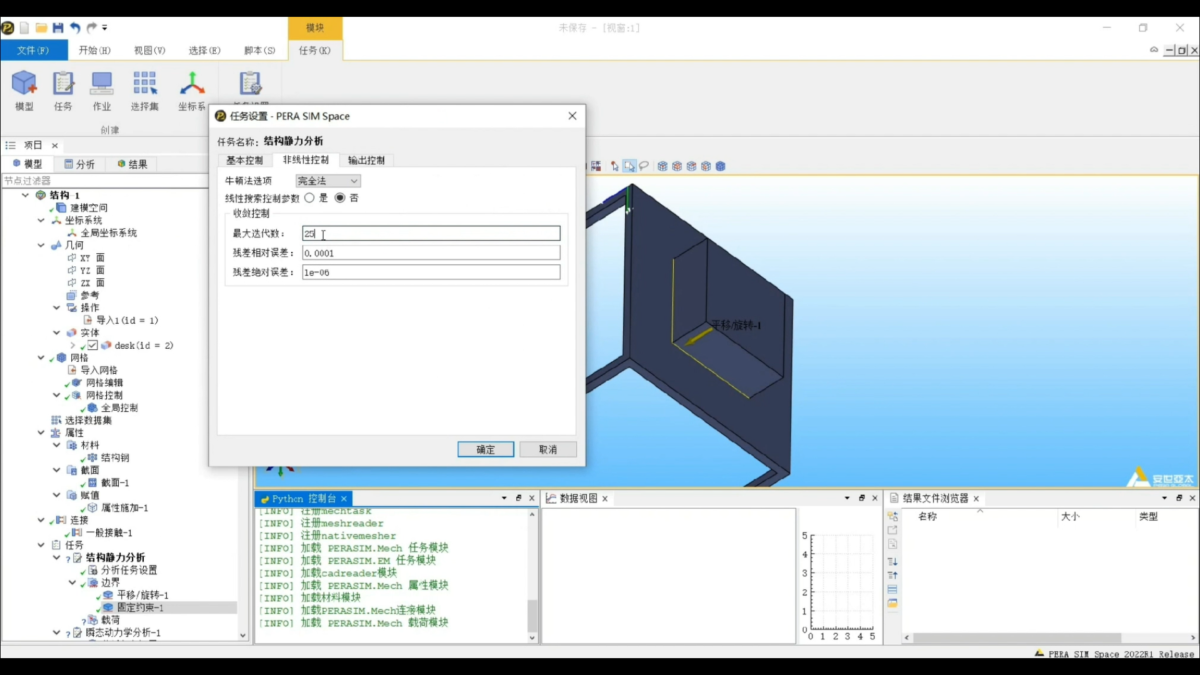The width and height of the screenshot is (1200, 675).
Task: Switch to the 视图(V) ribbon tab
Action: (150, 50)
